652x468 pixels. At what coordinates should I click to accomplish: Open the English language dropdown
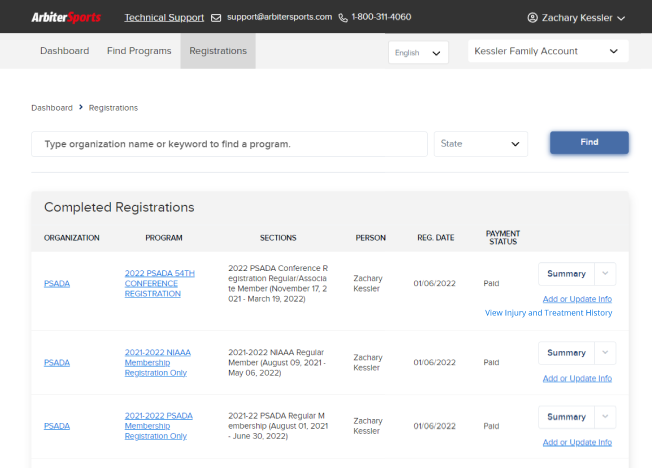click(418, 52)
